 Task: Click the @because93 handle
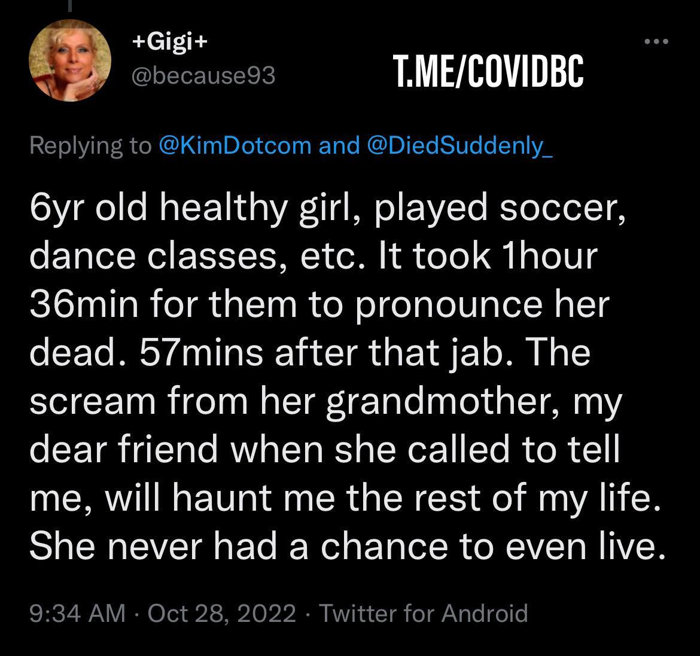203,75
